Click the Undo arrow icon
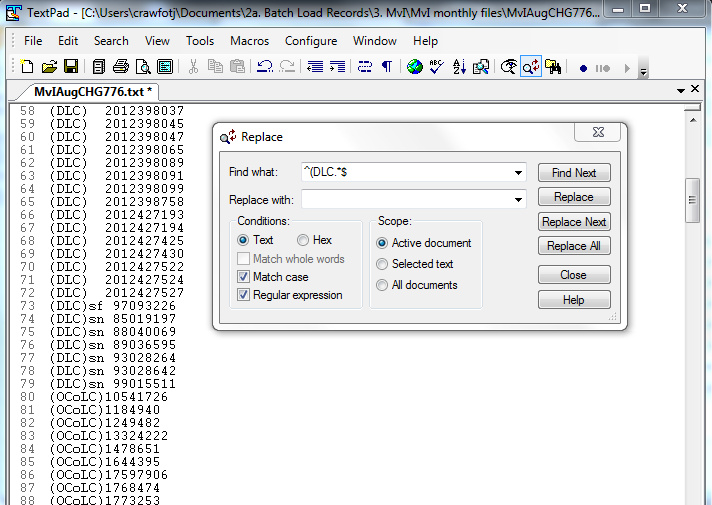The image size is (712, 505). click(265, 67)
